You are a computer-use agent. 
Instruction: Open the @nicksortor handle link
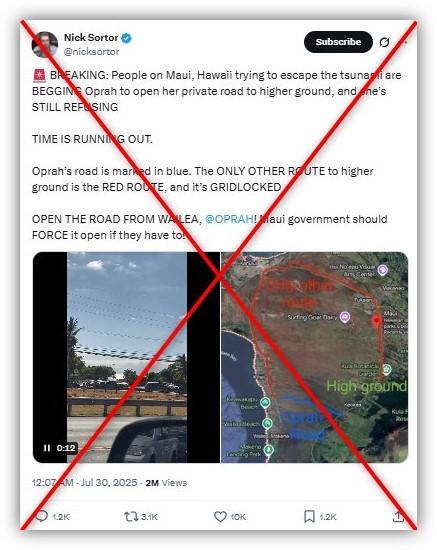coord(91,52)
